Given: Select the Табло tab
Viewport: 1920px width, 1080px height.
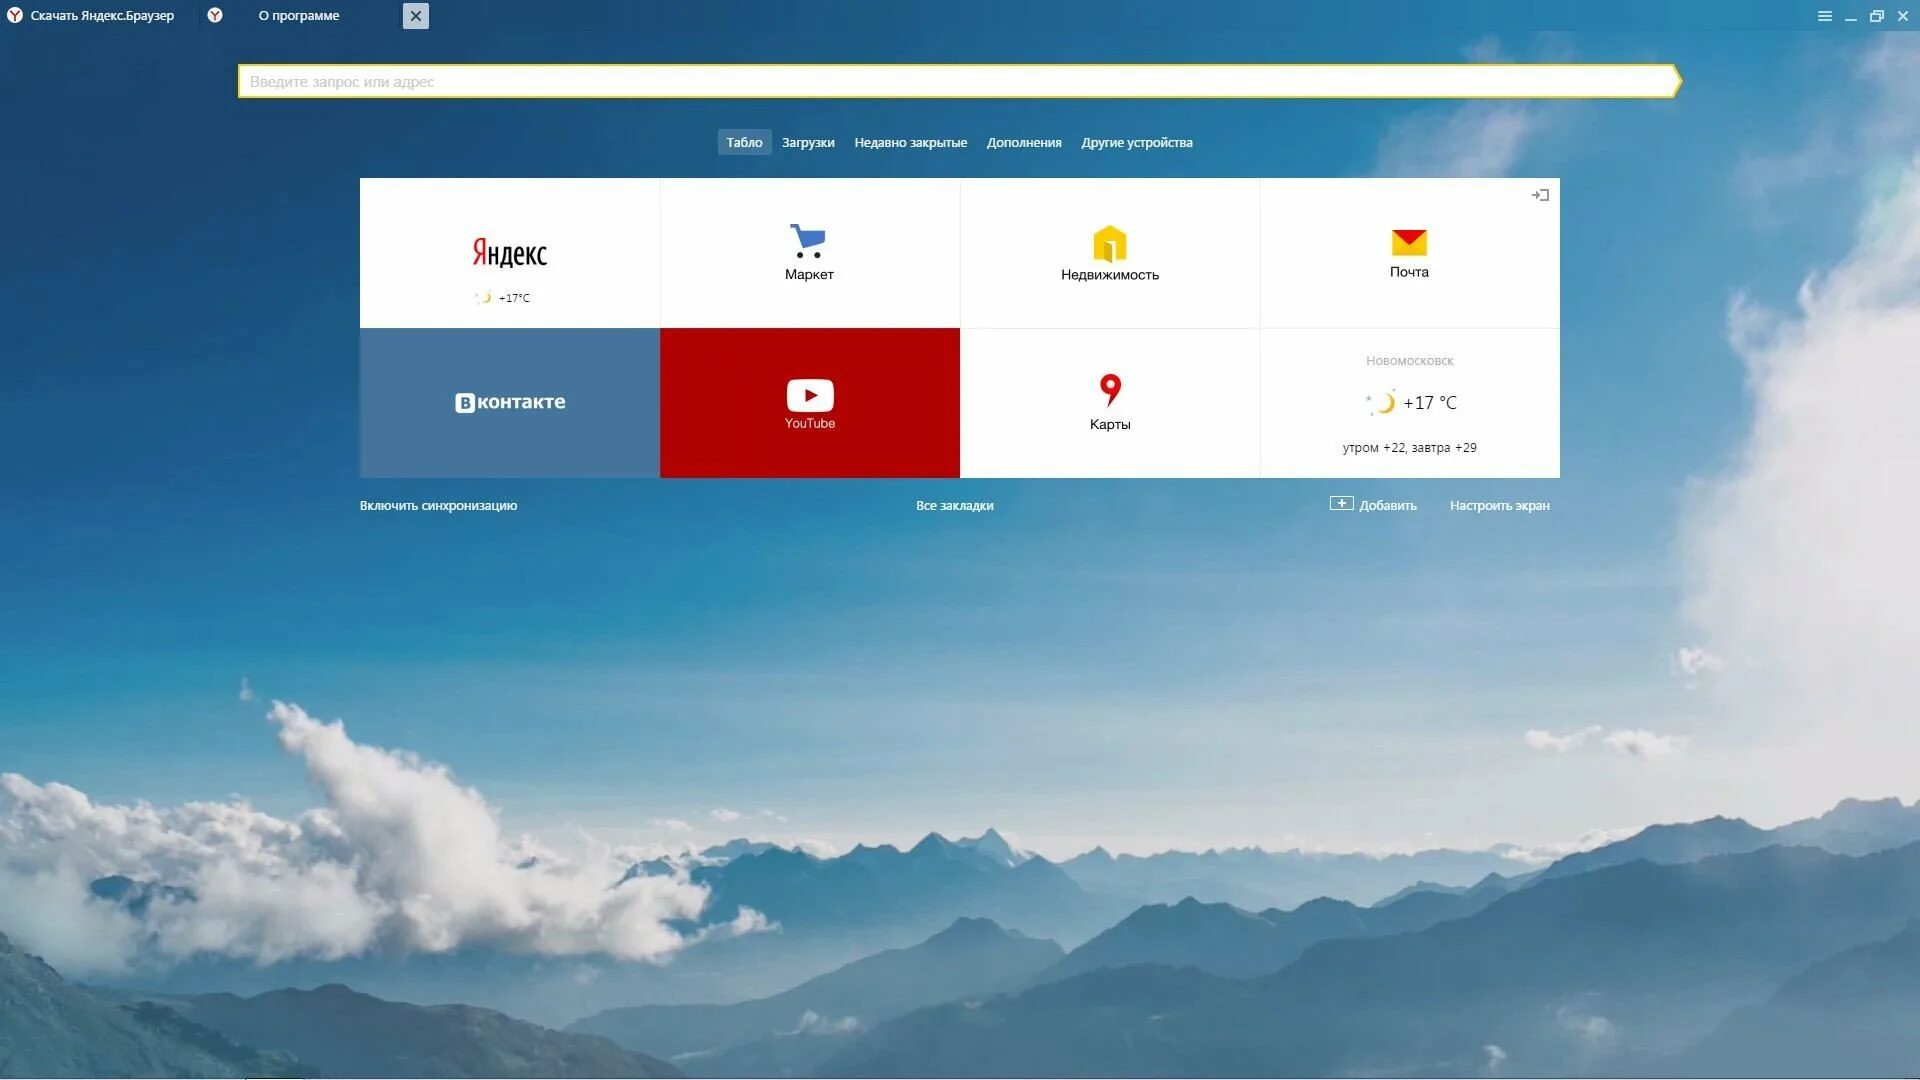Looking at the screenshot, I should pos(744,143).
